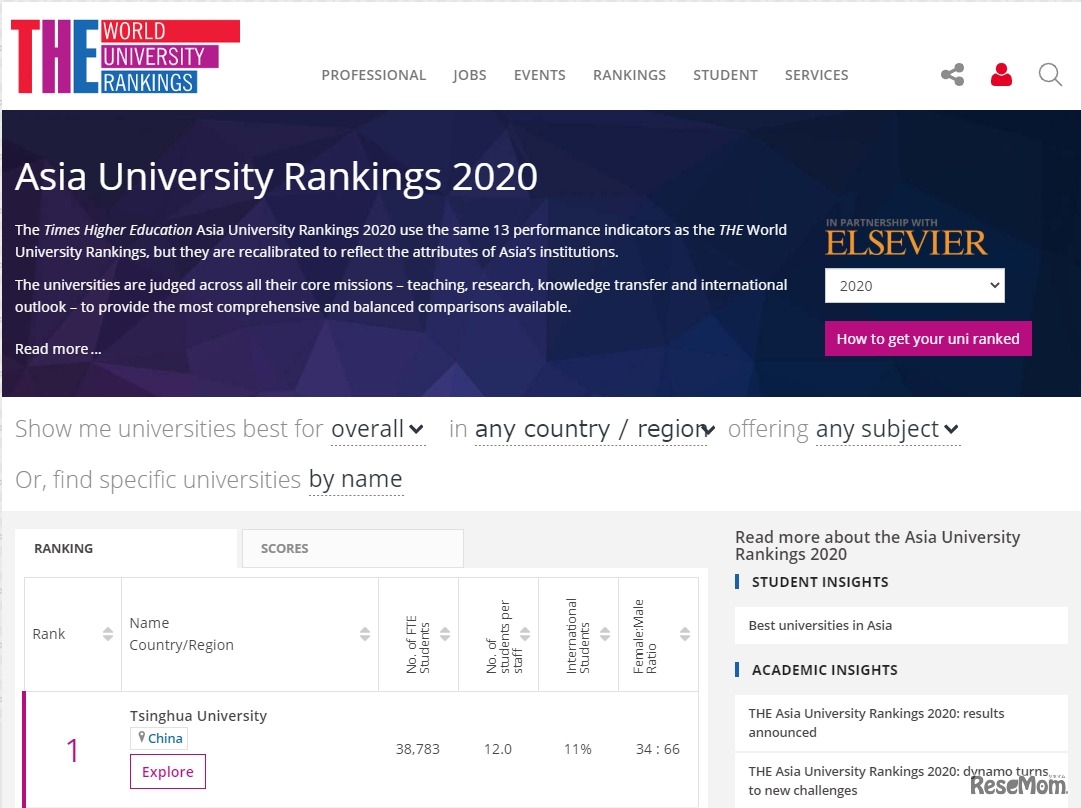This screenshot has width=1081, height=808.
Task: Sort by Rank column arrows
Action: [107, 634]
